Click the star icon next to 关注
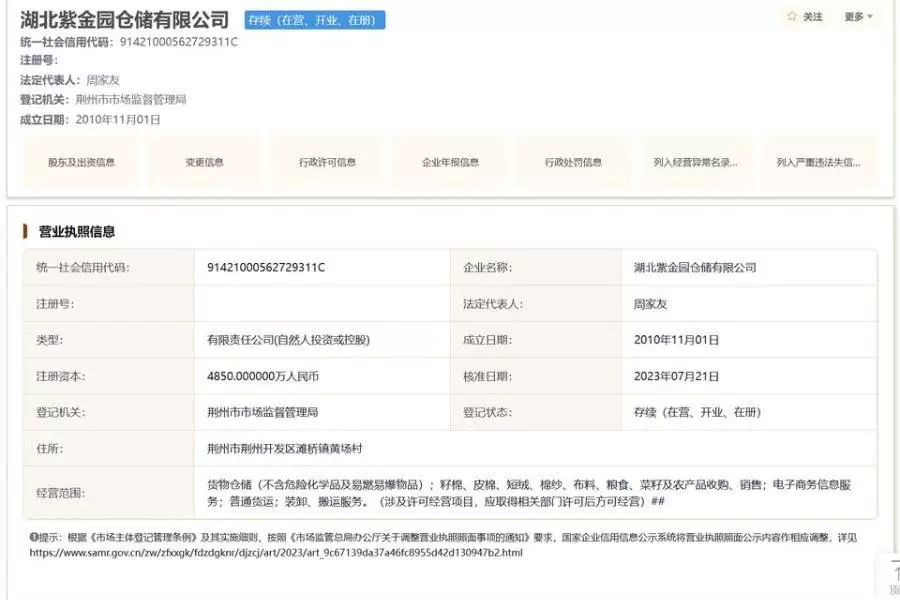 click(792, 17)
